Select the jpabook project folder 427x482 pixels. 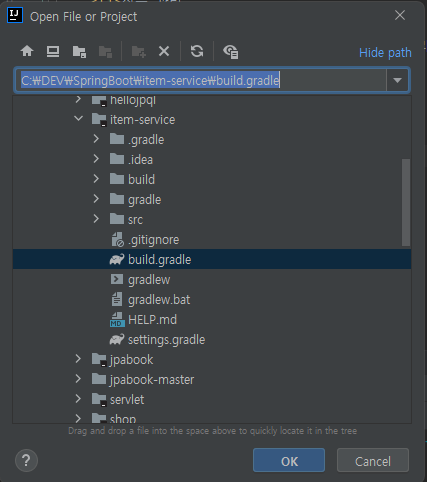point(212,359)
